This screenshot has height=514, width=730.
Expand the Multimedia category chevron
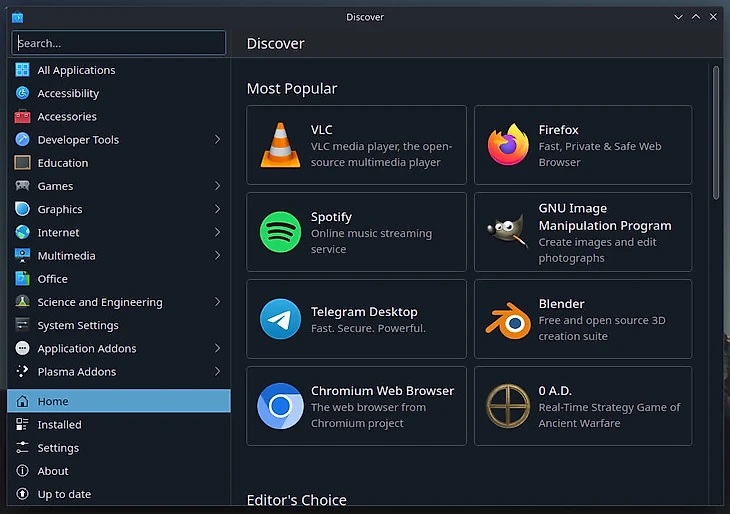217,256
